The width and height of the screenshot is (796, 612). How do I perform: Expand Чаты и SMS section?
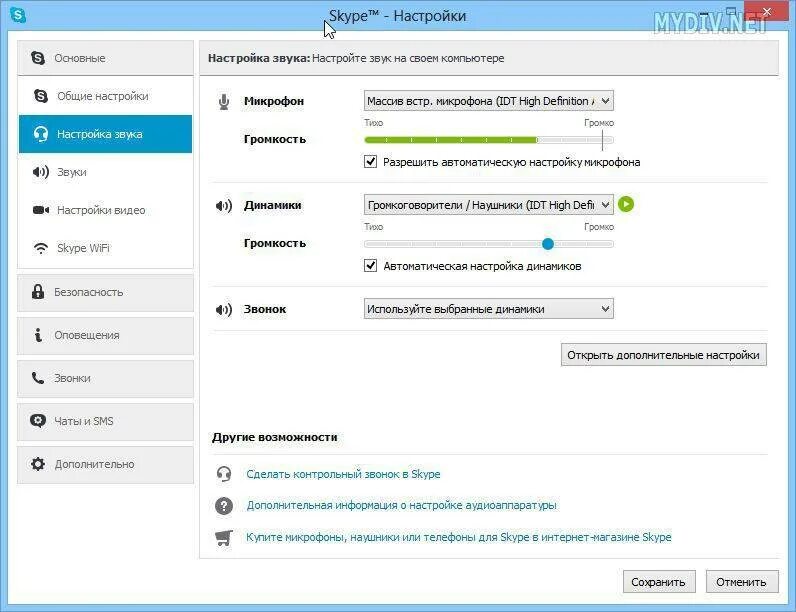coord(106,421)
